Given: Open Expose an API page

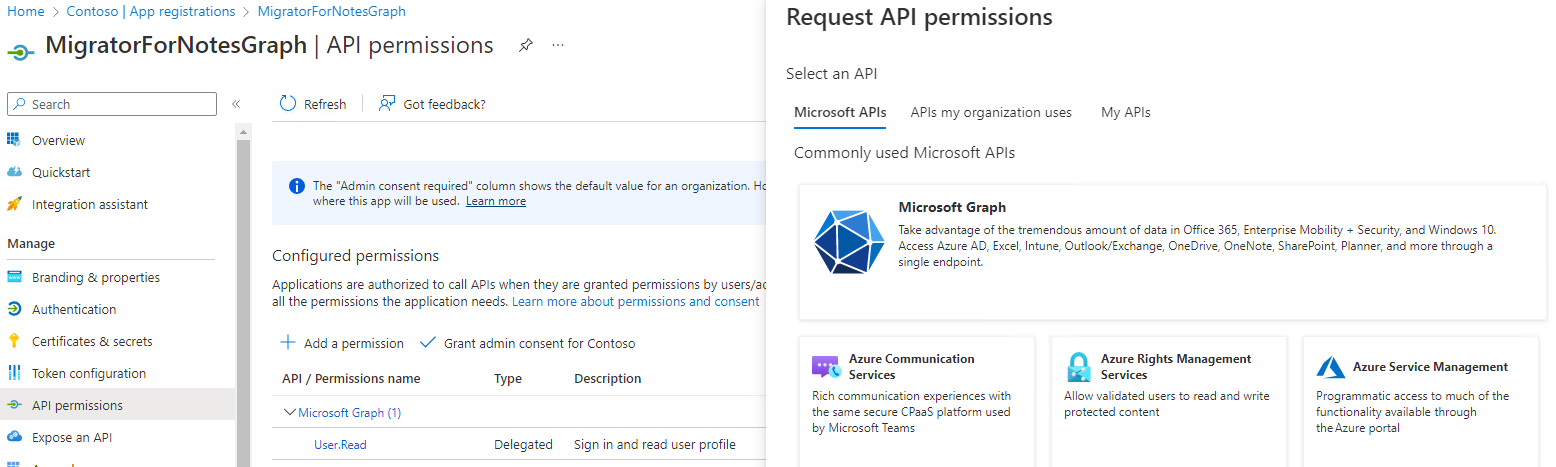Looking at the screenshot, I should tap(72, 437).
